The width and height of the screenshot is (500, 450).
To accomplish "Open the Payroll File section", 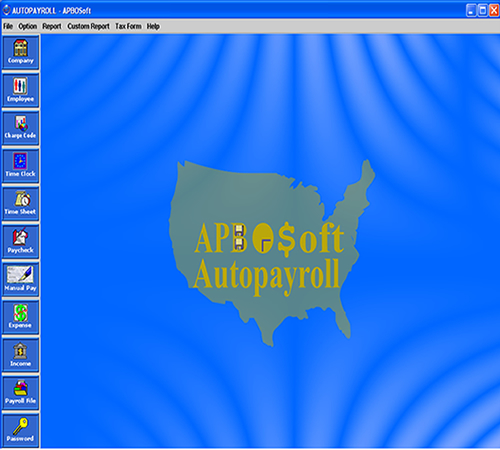I will (x=20, y=392).
